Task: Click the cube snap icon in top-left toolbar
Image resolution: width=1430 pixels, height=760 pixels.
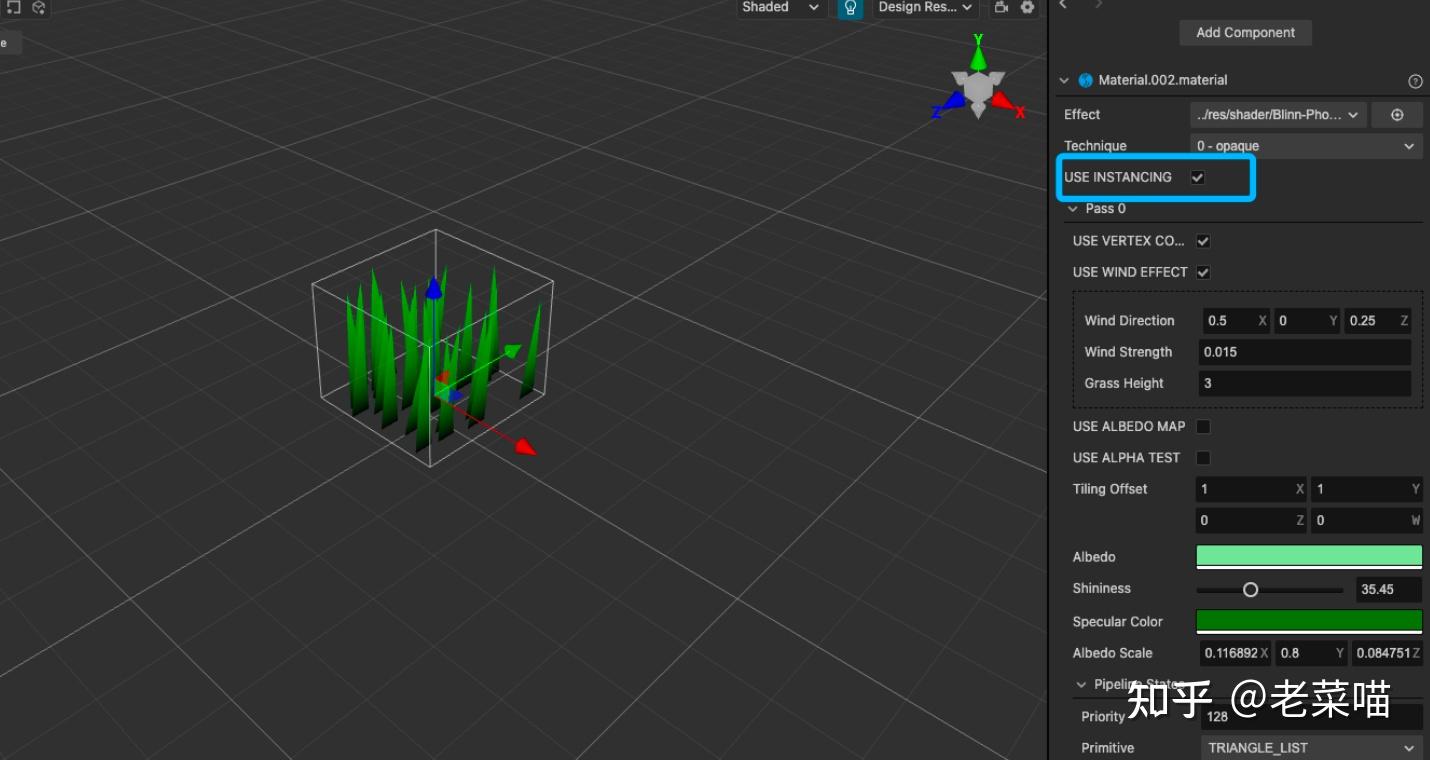Action: (x=38, y=7)
